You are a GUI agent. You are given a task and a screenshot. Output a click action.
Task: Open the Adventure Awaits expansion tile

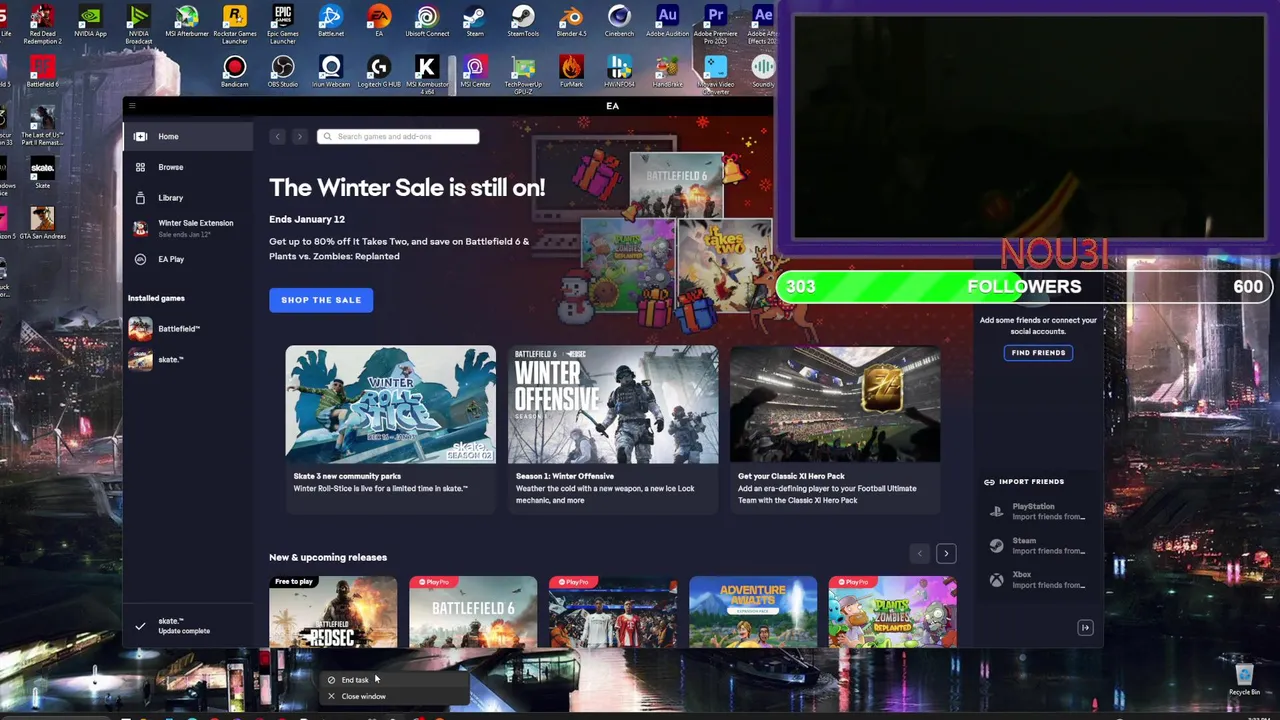[753, 611]
